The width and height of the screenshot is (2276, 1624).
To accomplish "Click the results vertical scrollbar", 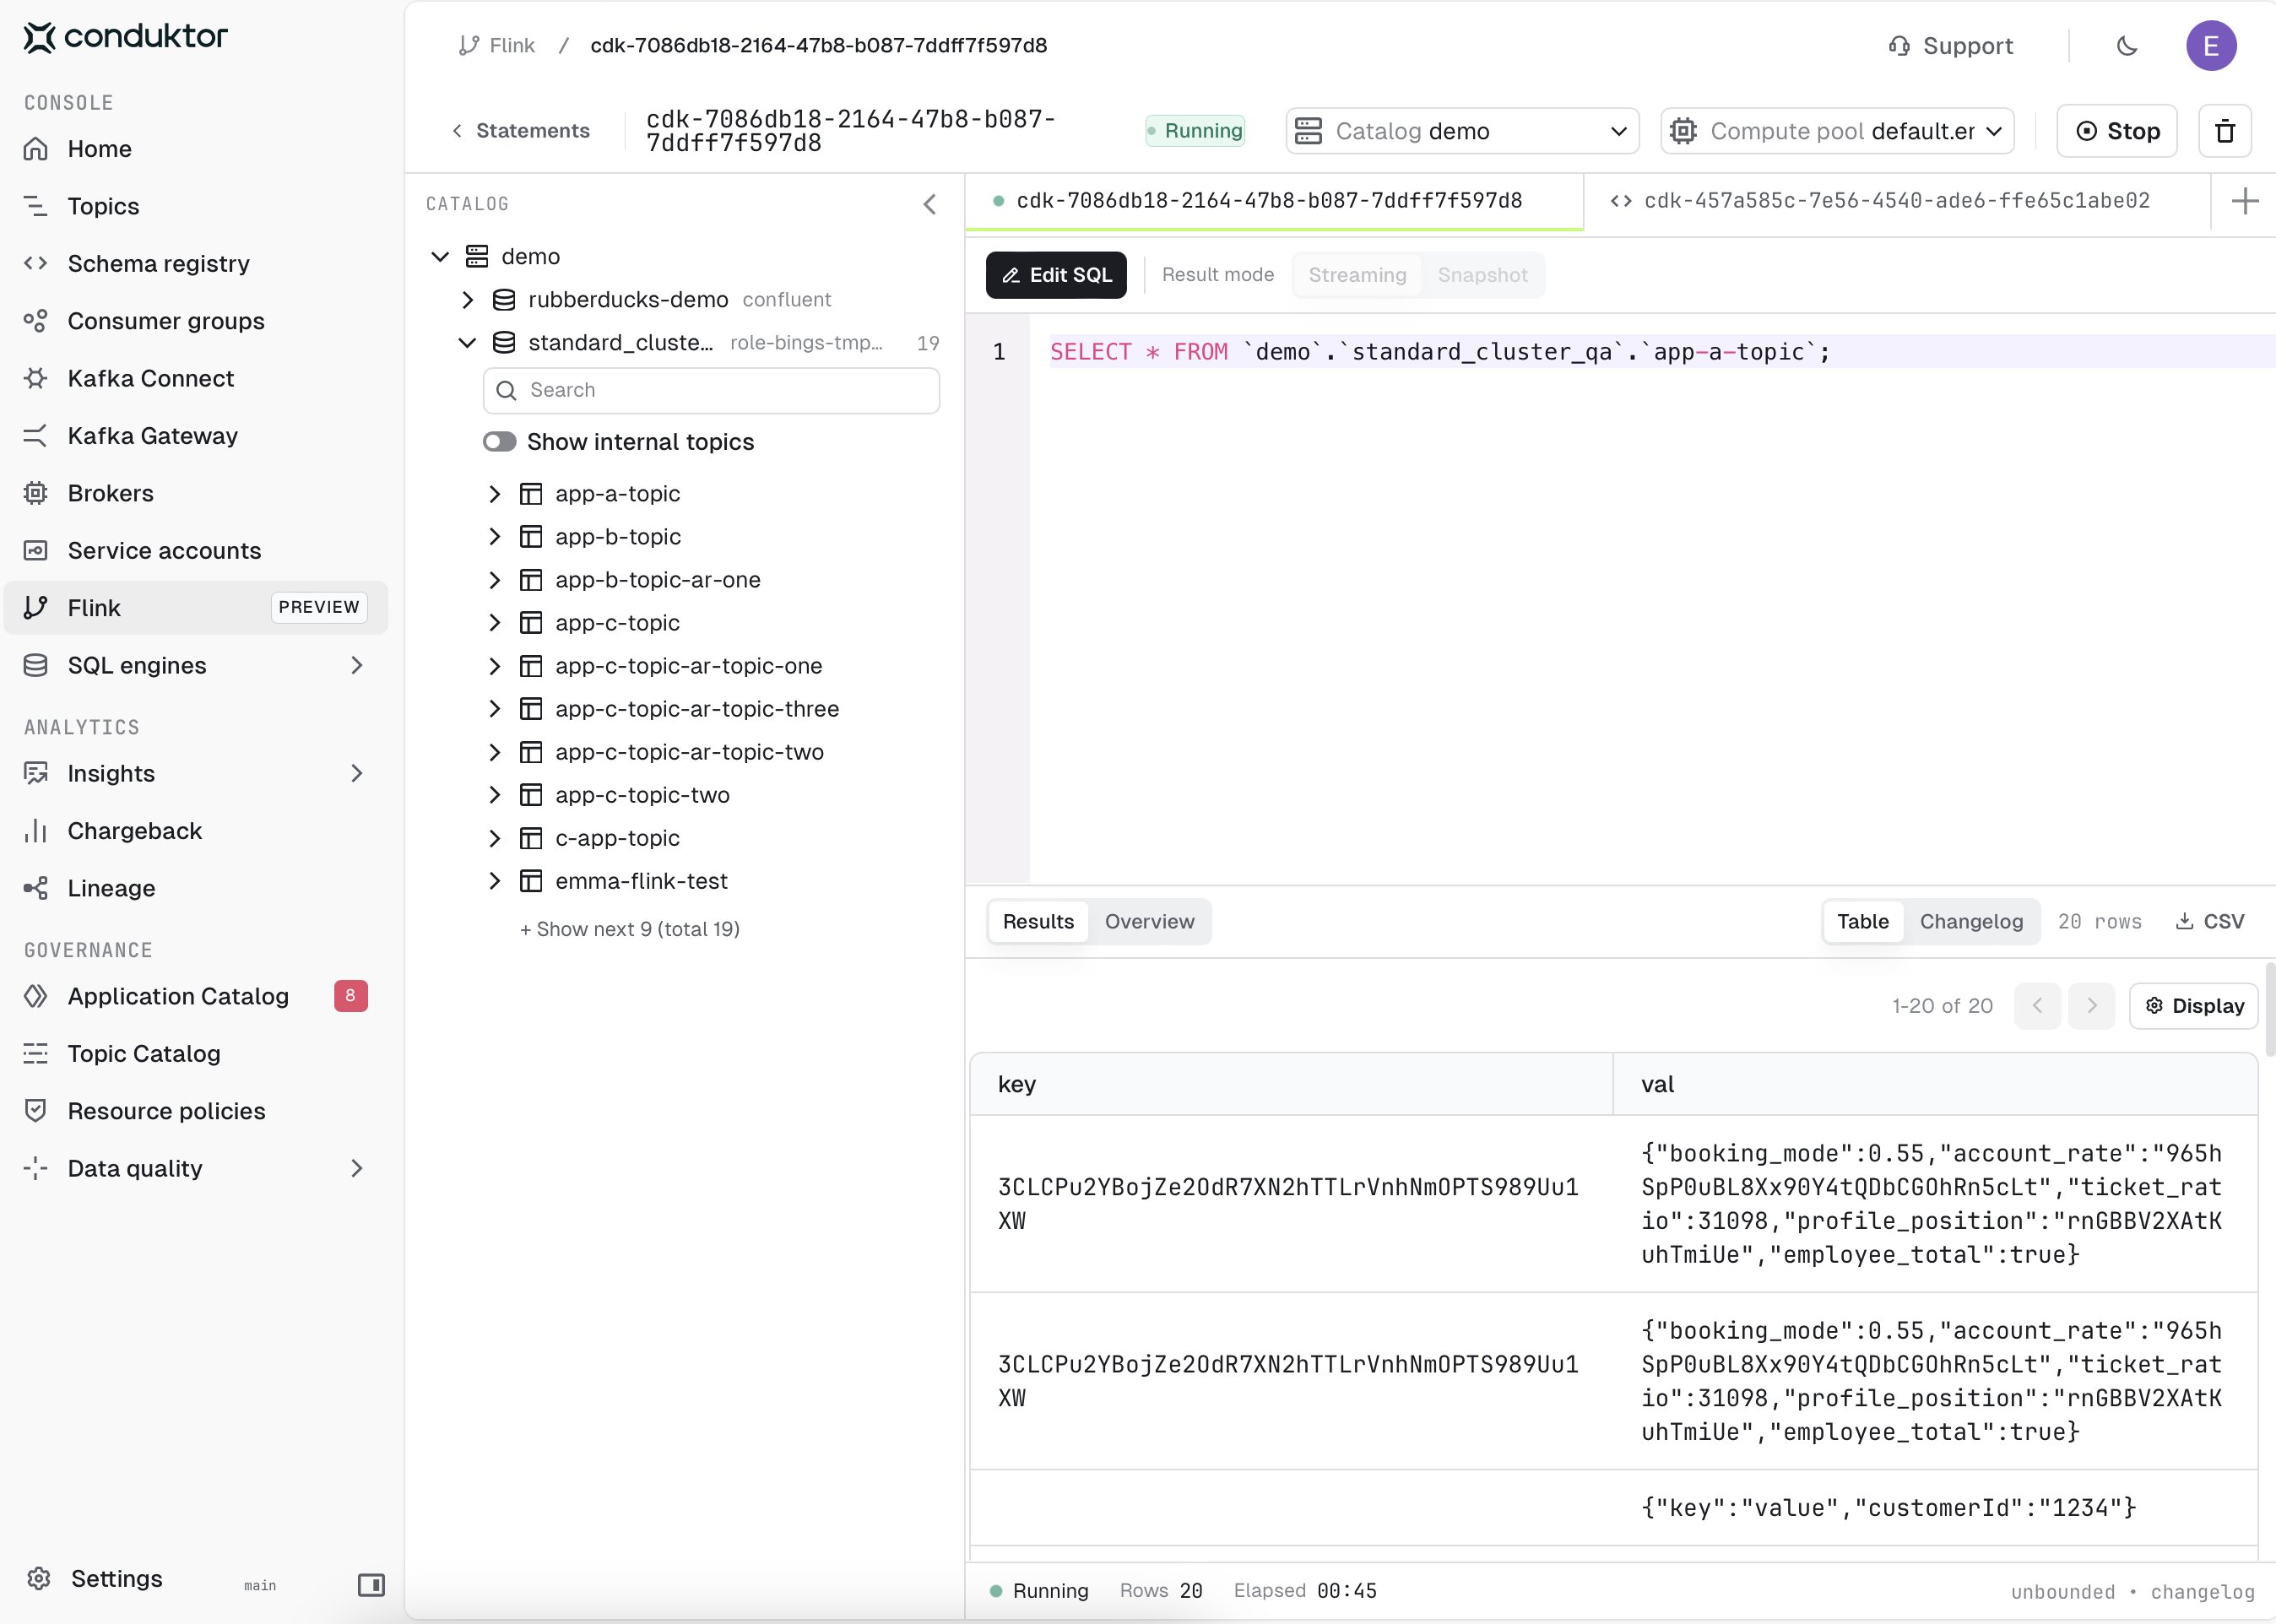I will (2269, 1010).
